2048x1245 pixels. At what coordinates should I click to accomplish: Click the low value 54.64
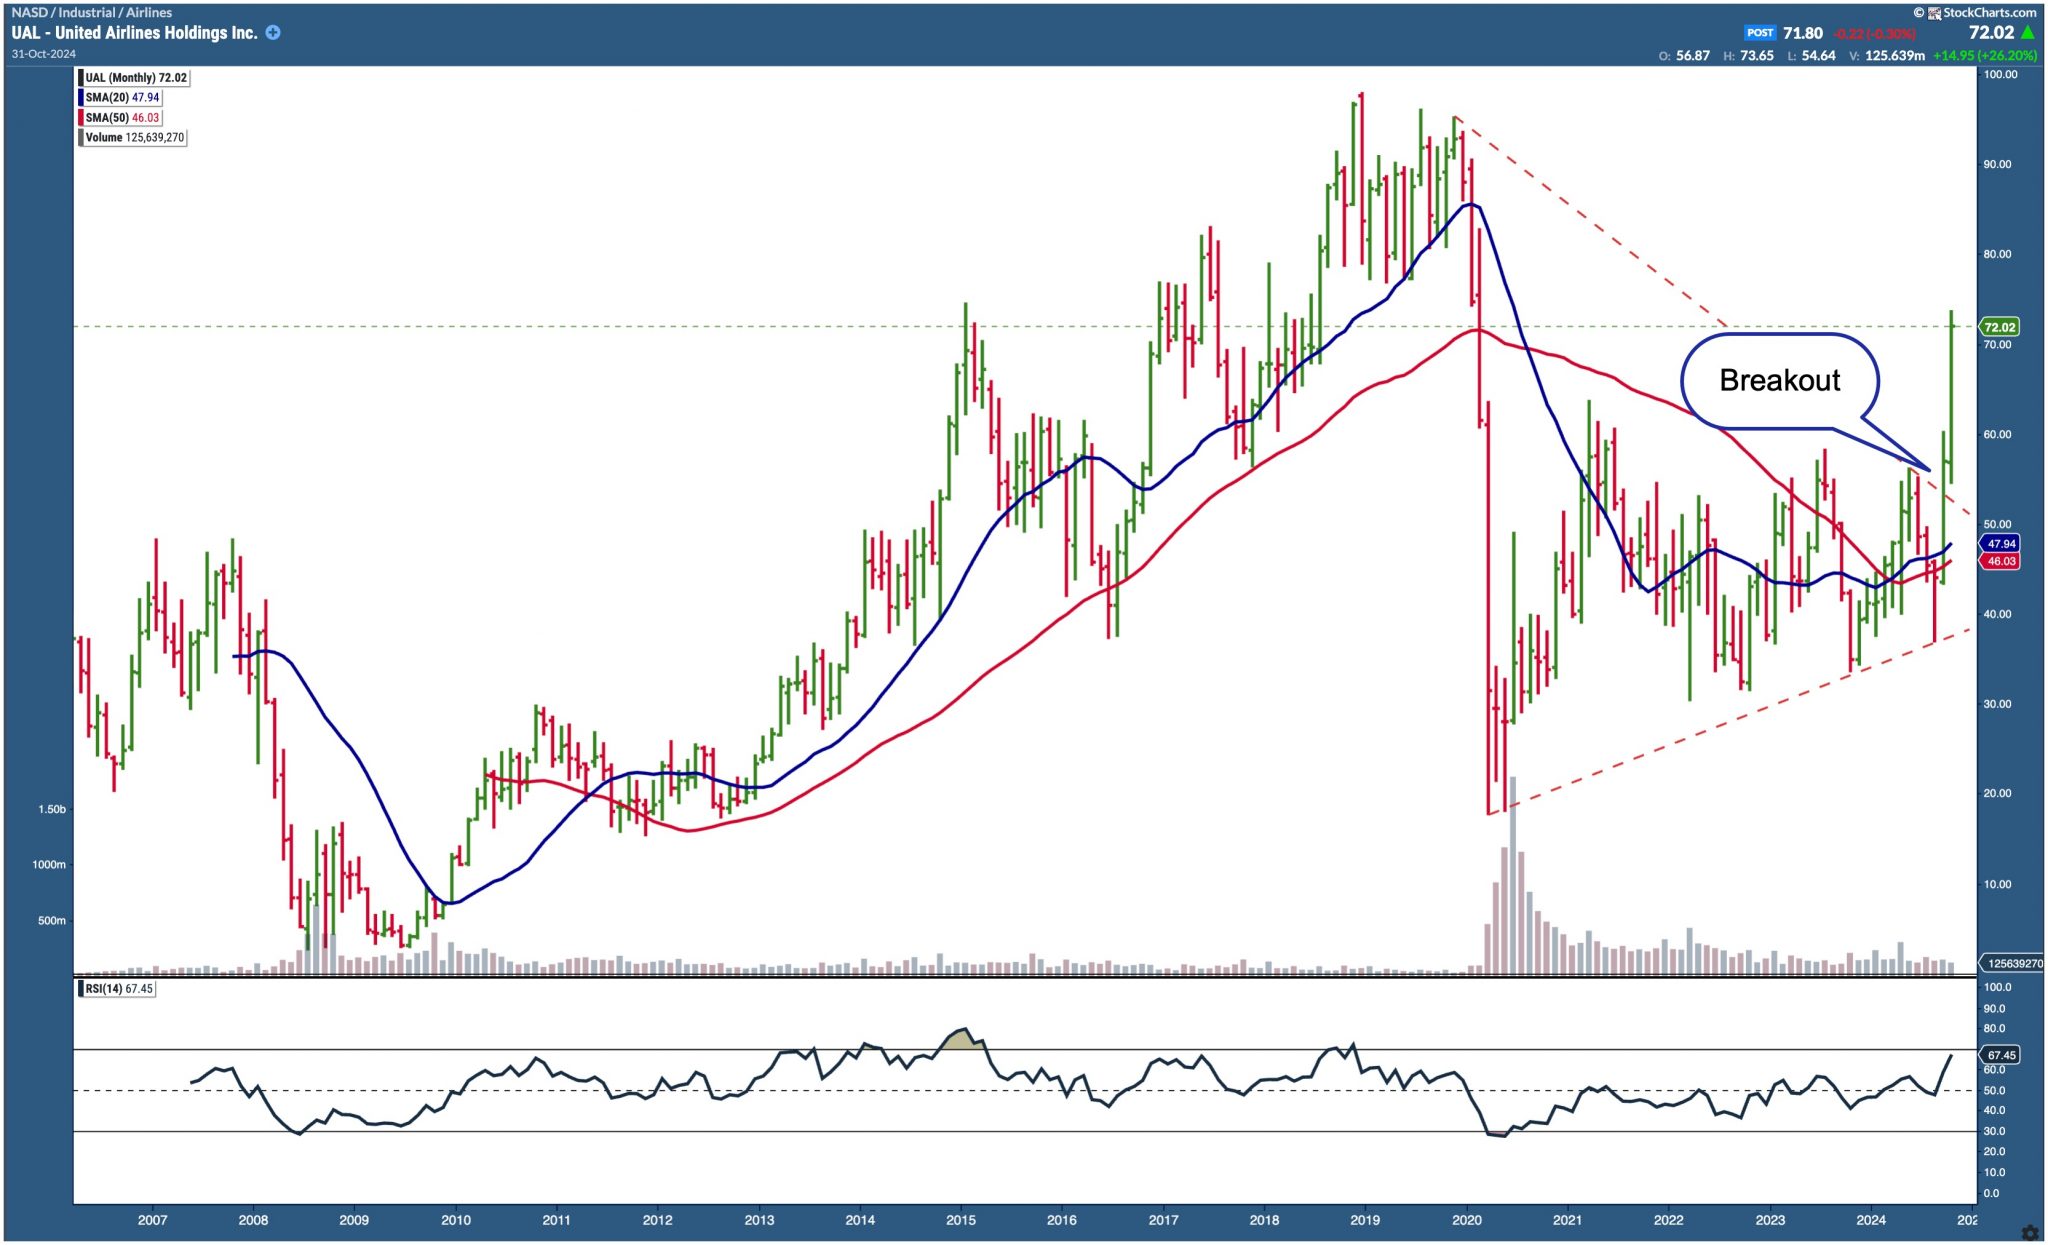[1818, 56]
